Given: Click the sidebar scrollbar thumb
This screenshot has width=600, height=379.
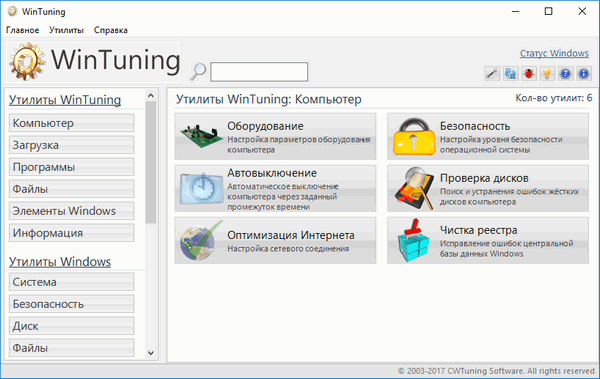Looking at the screenshot, I should [151, 162].
